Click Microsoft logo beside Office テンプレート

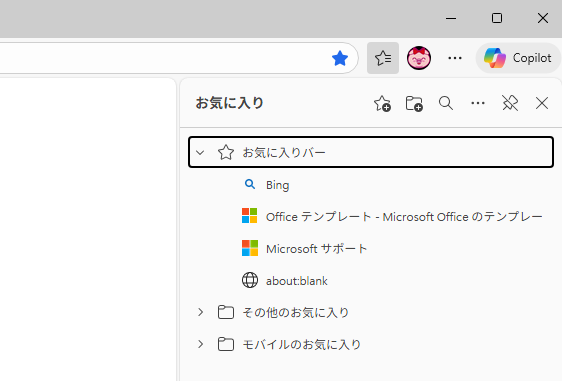pos(249,216)
